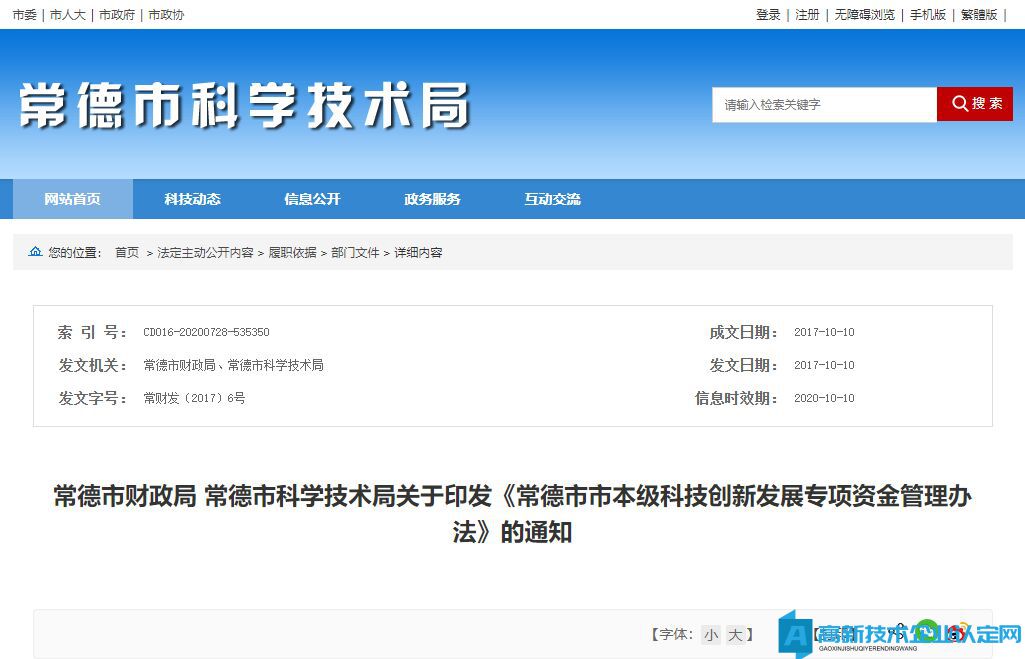
Task: Open the 市人大 top link
Action: (x=68, y=14)
